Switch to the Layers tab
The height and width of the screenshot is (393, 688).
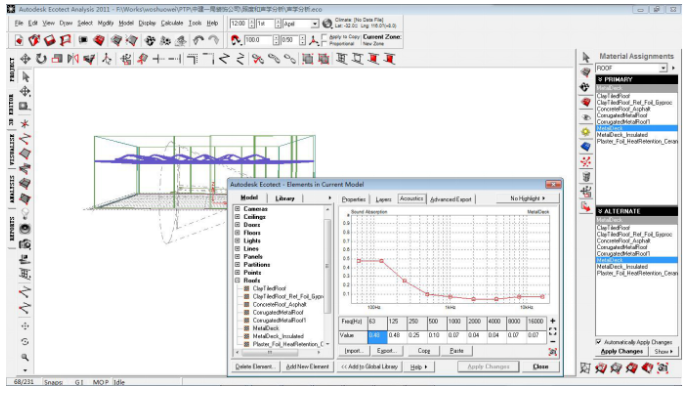coord(383,199)
